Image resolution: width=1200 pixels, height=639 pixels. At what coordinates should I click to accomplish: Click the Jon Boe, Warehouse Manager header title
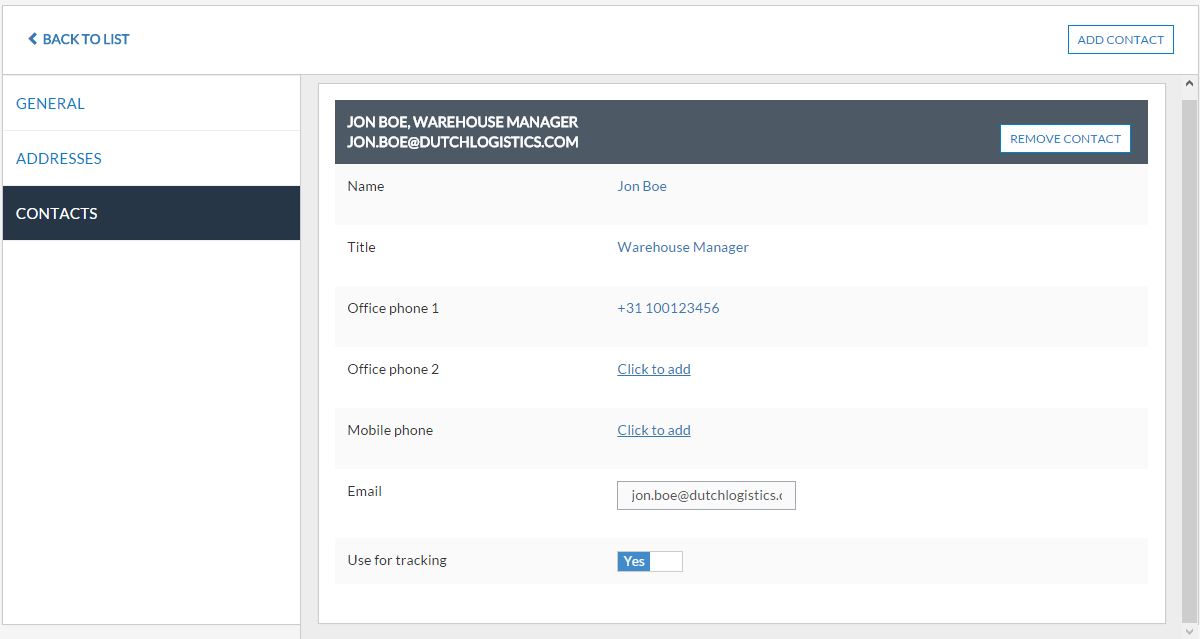(x=462, y=122)
